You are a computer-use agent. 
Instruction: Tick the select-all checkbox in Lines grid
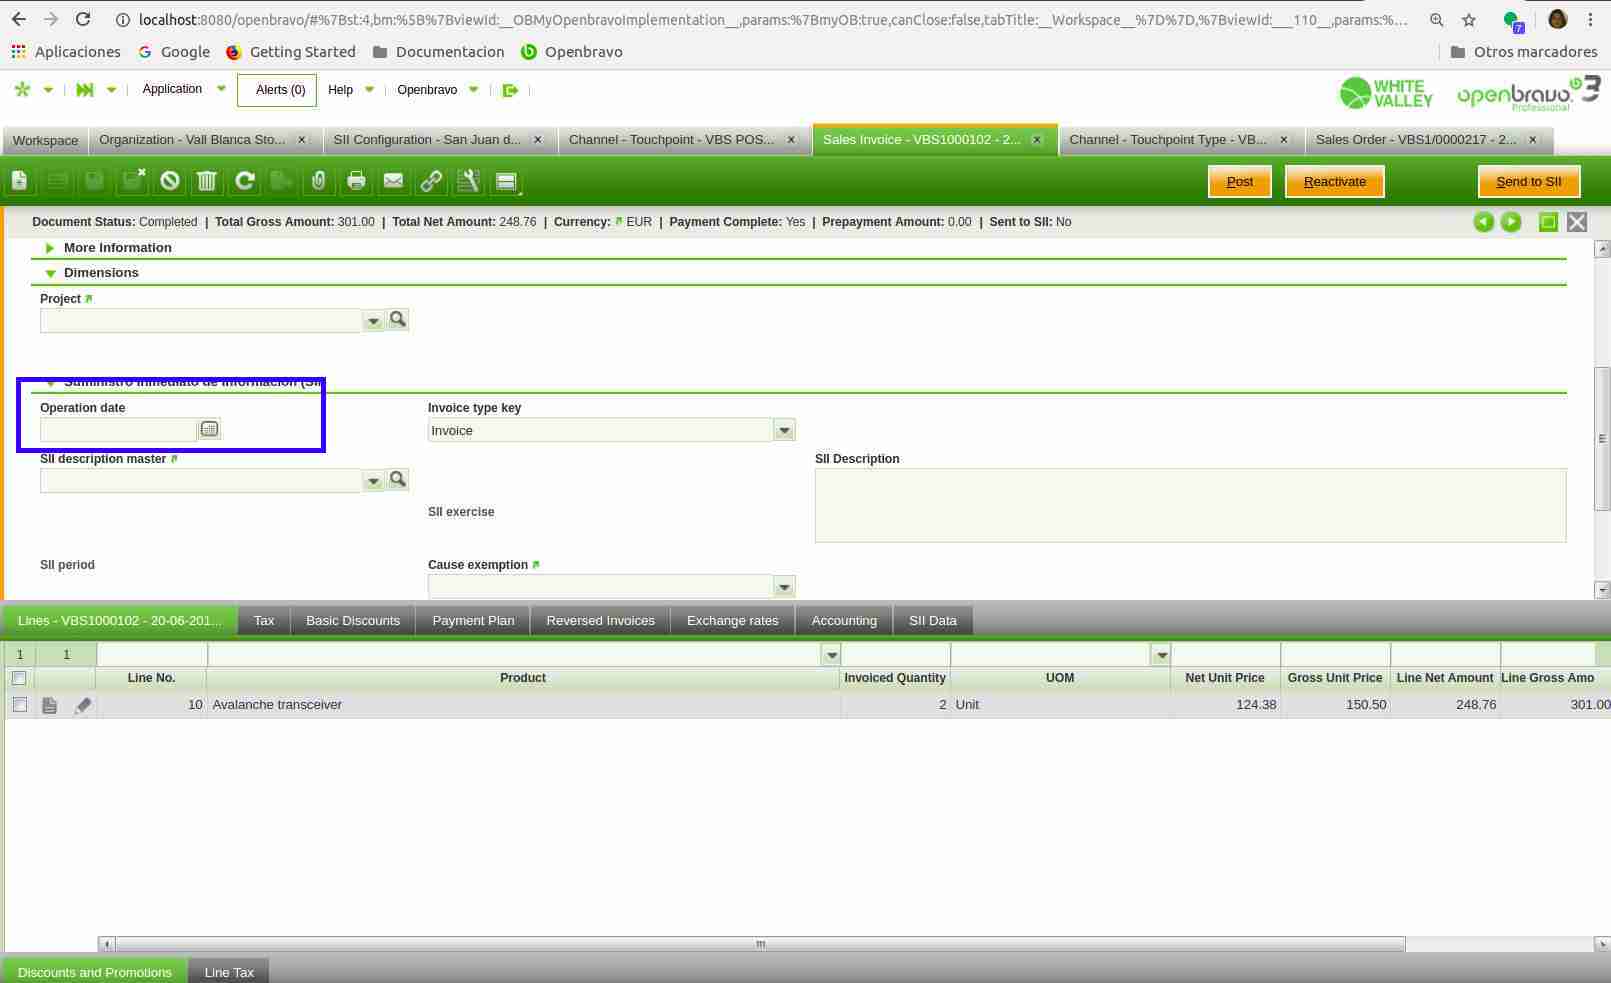[x=19, y=678]
